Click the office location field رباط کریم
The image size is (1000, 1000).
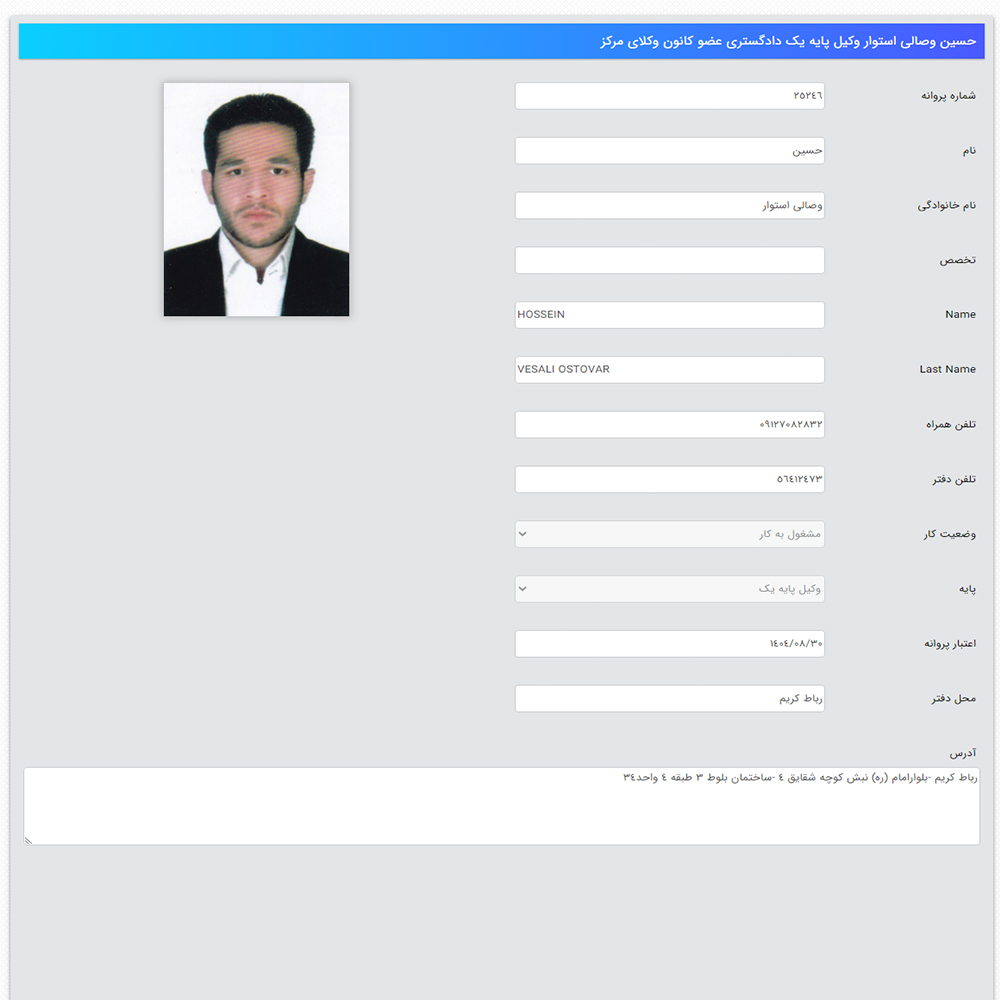point(670,699)
